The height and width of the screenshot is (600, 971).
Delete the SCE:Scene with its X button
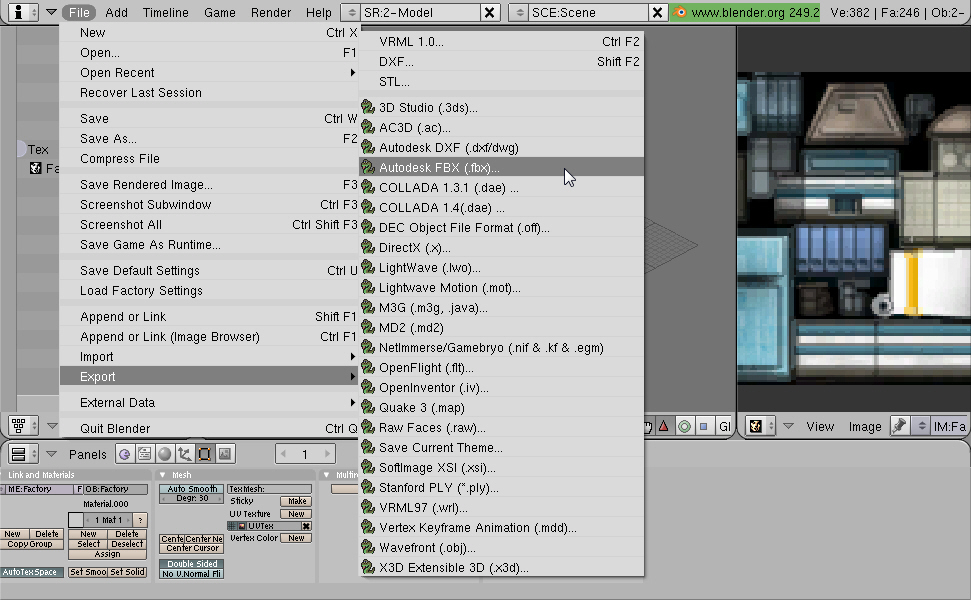point(657,12)
